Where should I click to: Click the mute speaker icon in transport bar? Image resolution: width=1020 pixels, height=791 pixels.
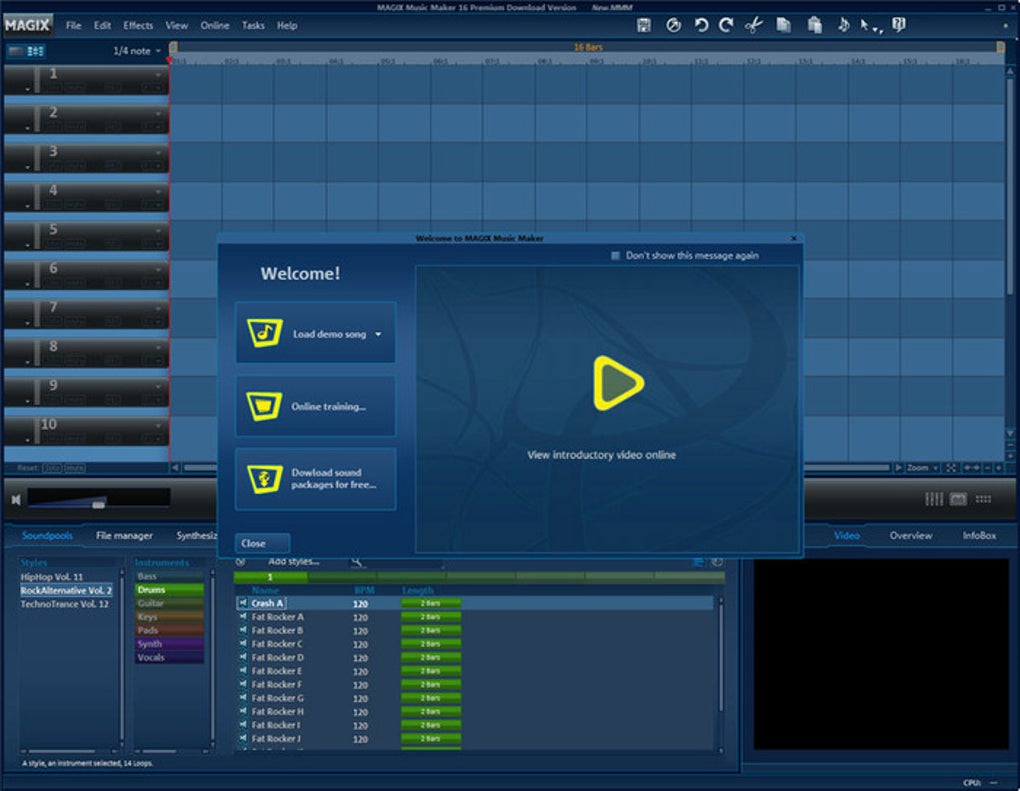coord(16,500)
